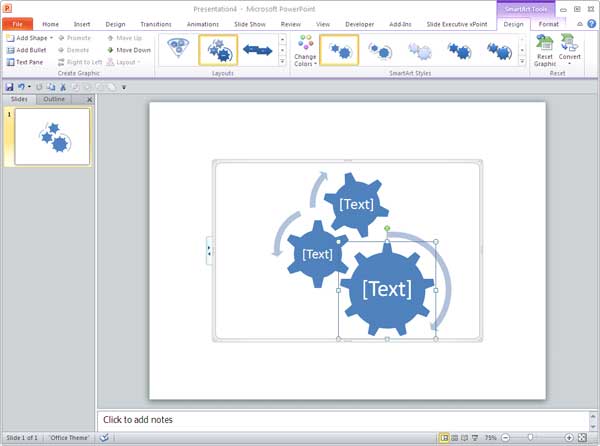Image resolution: width=600 pixels, height=446 pixels.
Task: Select the middle-left gear [Text] shape
Action: click(x=317, y=254)
